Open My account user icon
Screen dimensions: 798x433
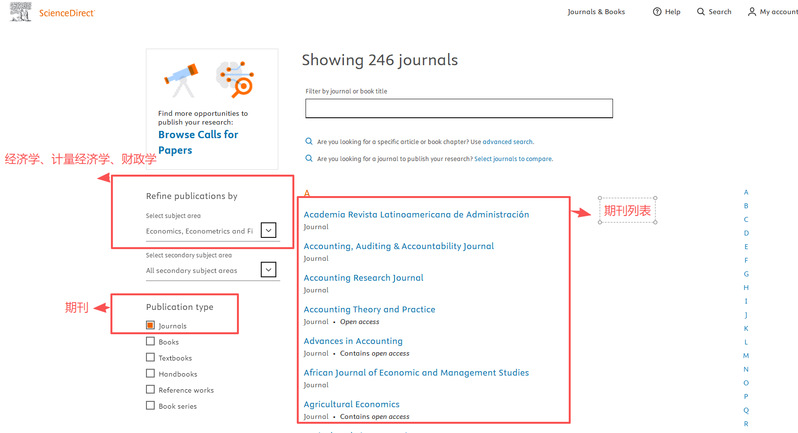click(752, 12)
